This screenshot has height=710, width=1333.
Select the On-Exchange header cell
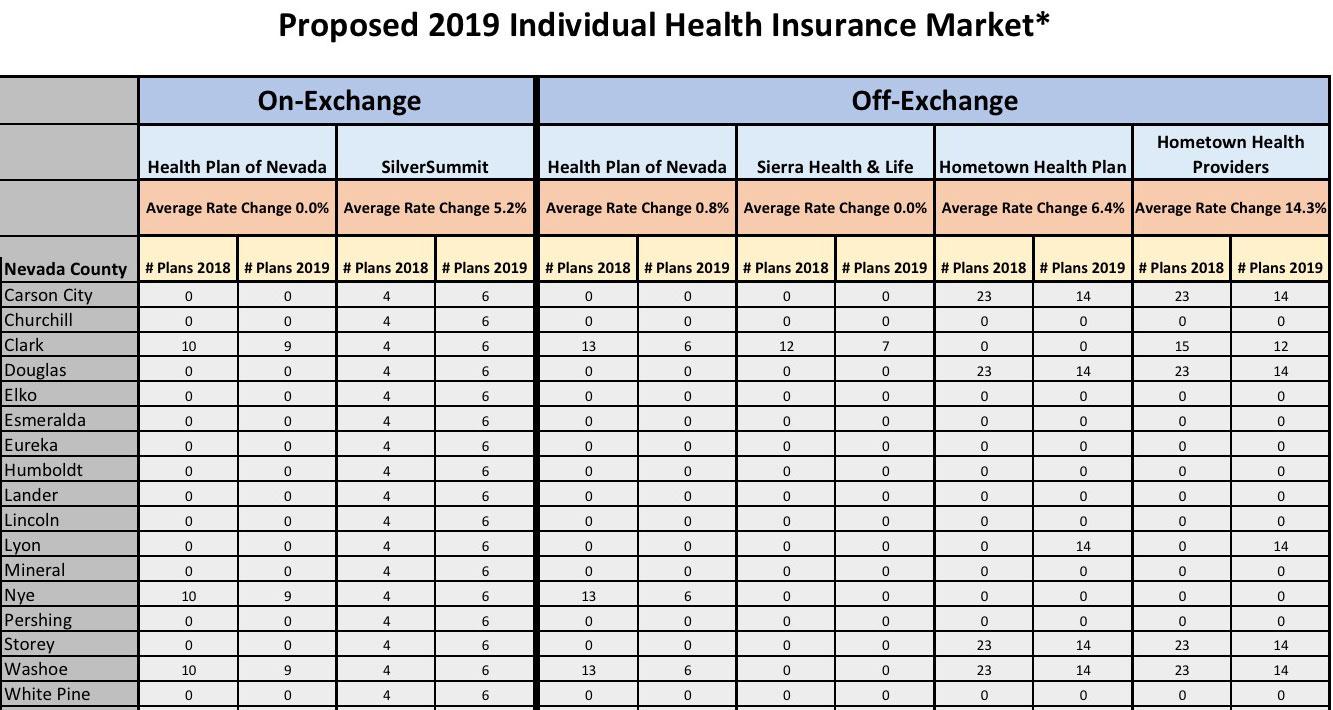338,100
